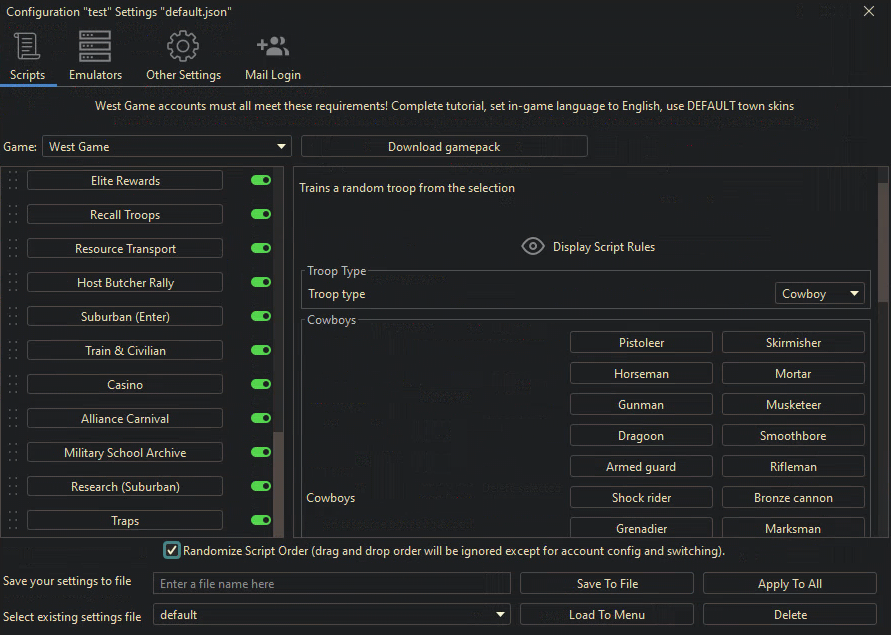
Task: Switch to the Other Settings tab label
Action: click(184, 75)
